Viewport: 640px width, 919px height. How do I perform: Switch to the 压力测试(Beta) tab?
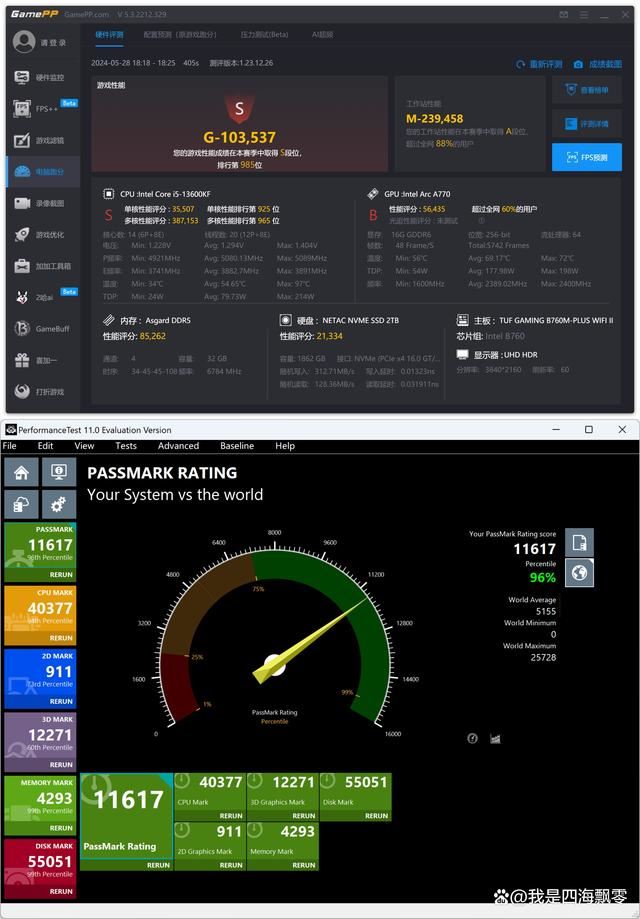tap(264, 34)
